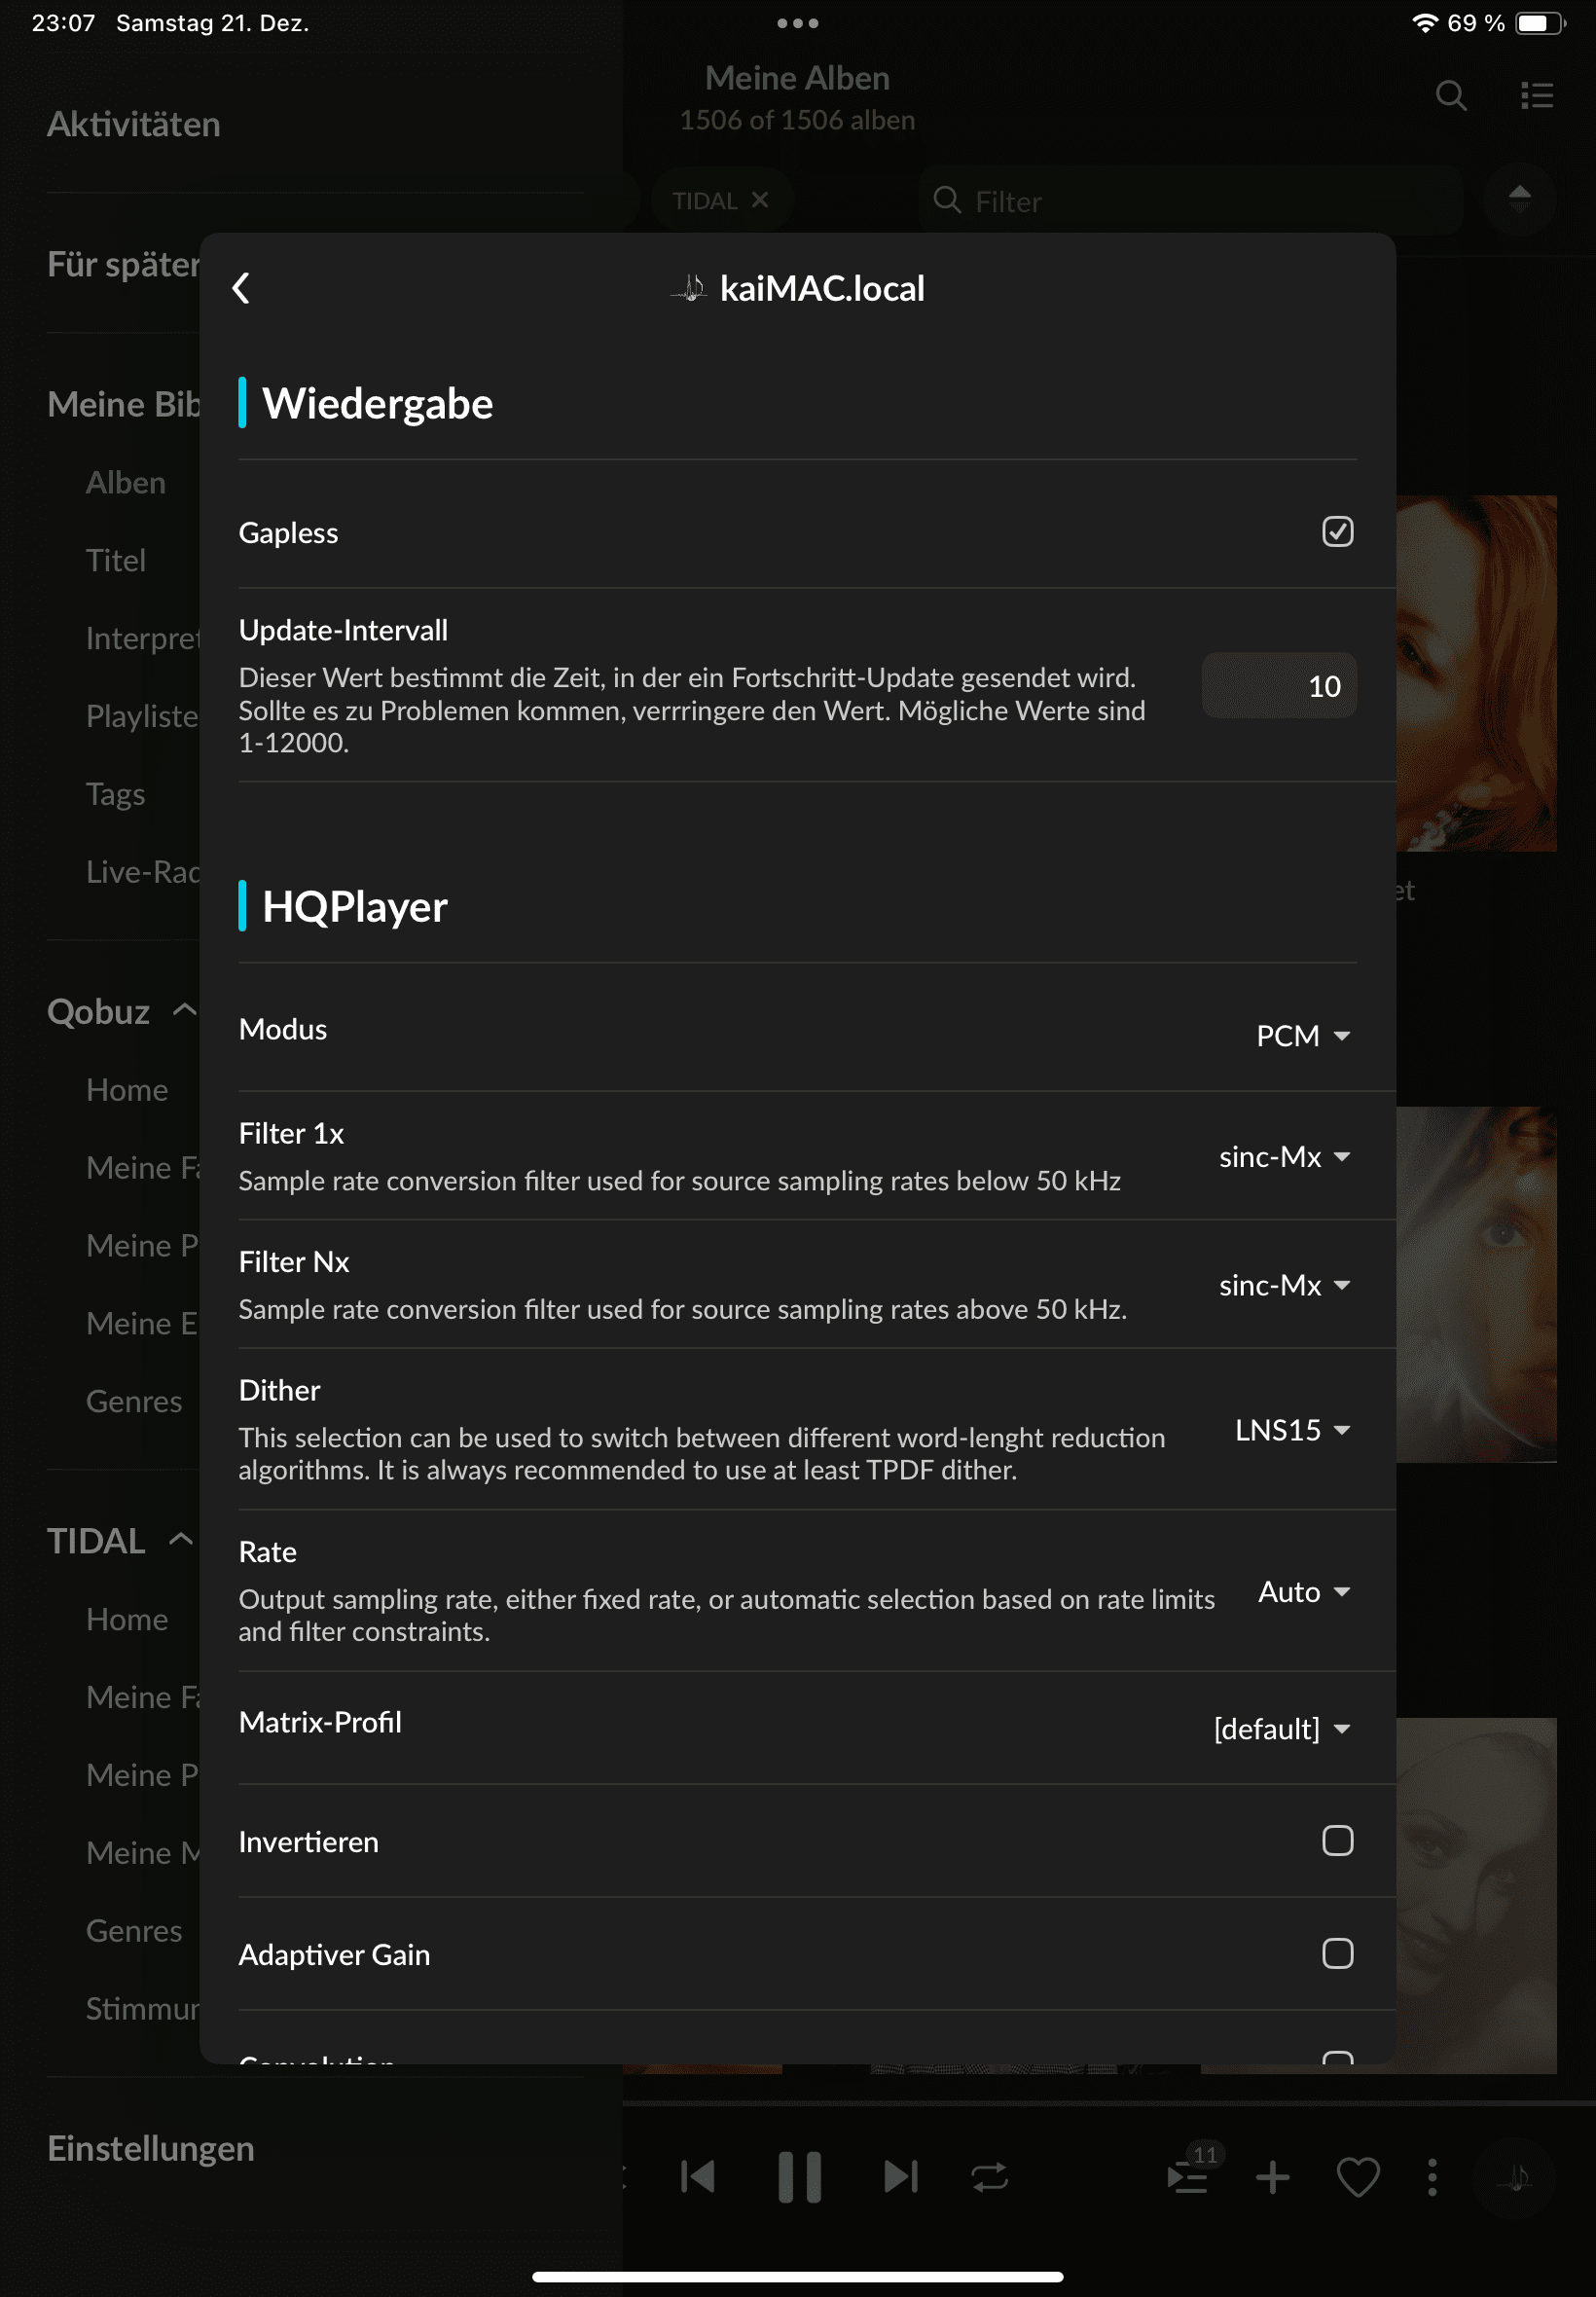The image size is (1596, 2297).
Task: Open Alben in sidebar library
Action: pyautogui.click(x=126, y=482)
